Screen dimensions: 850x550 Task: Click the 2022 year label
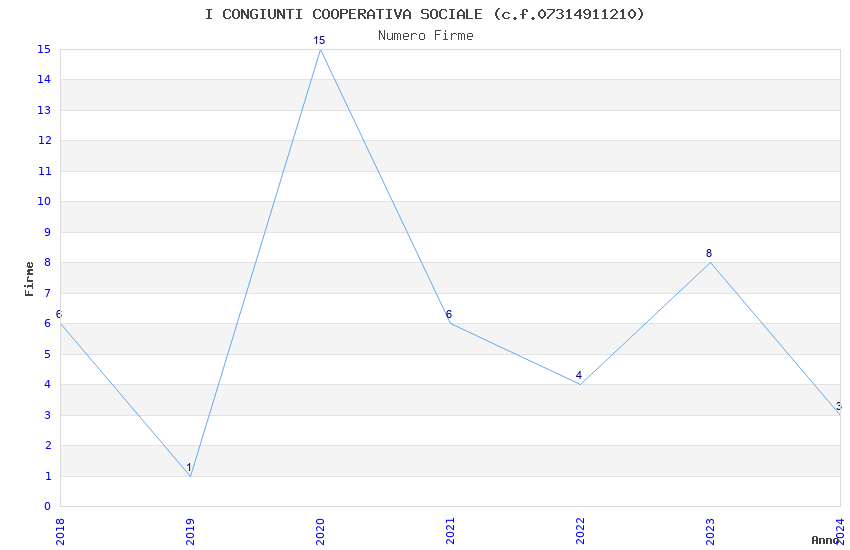pos(580,532)
